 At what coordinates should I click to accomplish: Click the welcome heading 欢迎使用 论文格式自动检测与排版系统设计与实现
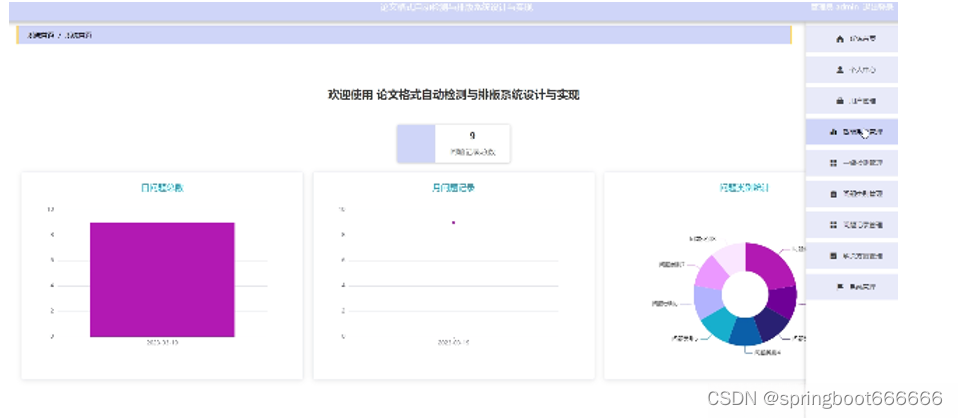click(454, 95)
